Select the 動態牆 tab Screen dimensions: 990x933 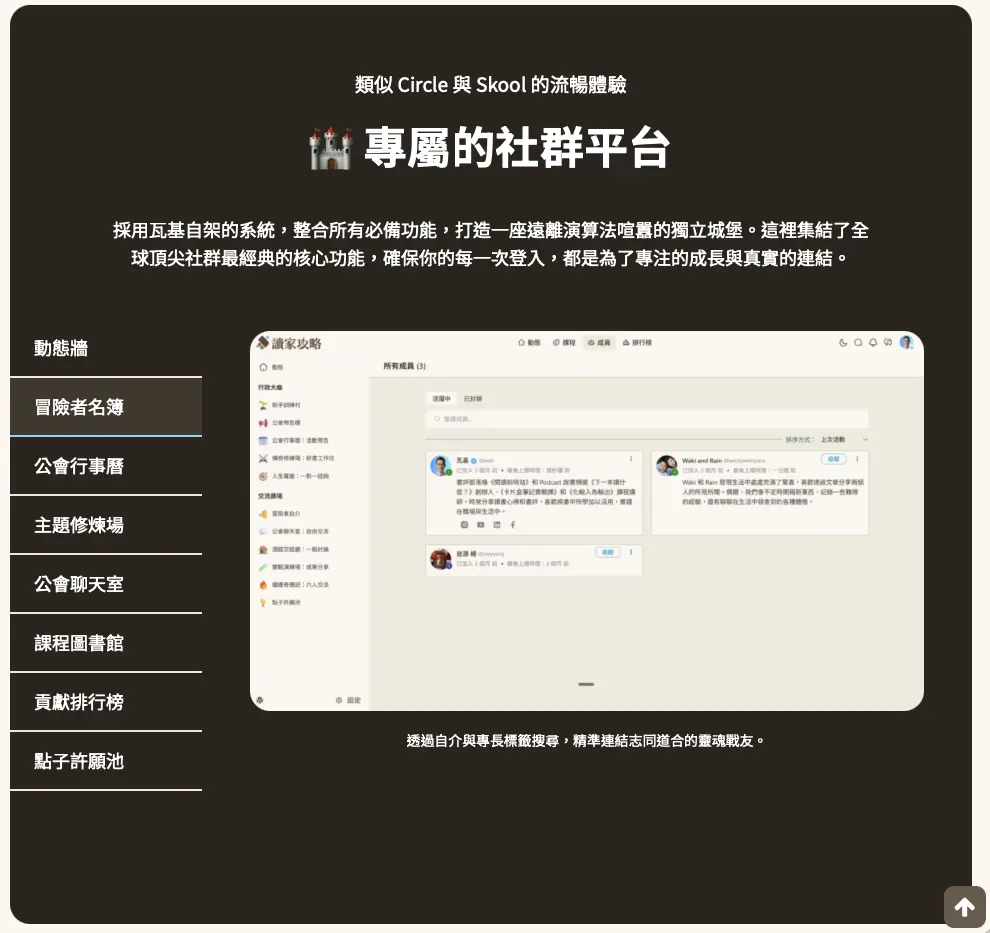pos(106,348)
